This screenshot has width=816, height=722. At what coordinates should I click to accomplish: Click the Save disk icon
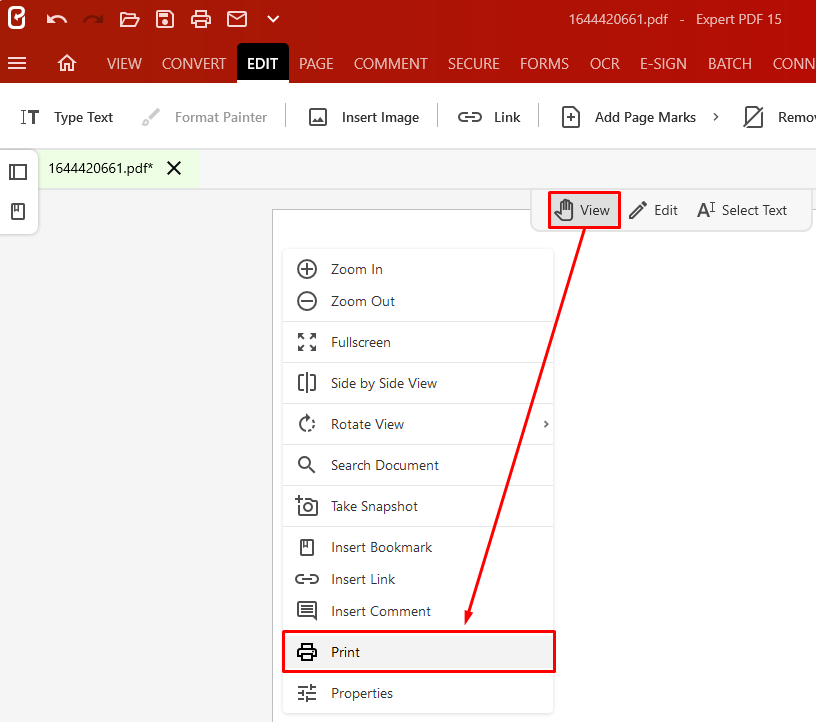[x=165, y=19]
